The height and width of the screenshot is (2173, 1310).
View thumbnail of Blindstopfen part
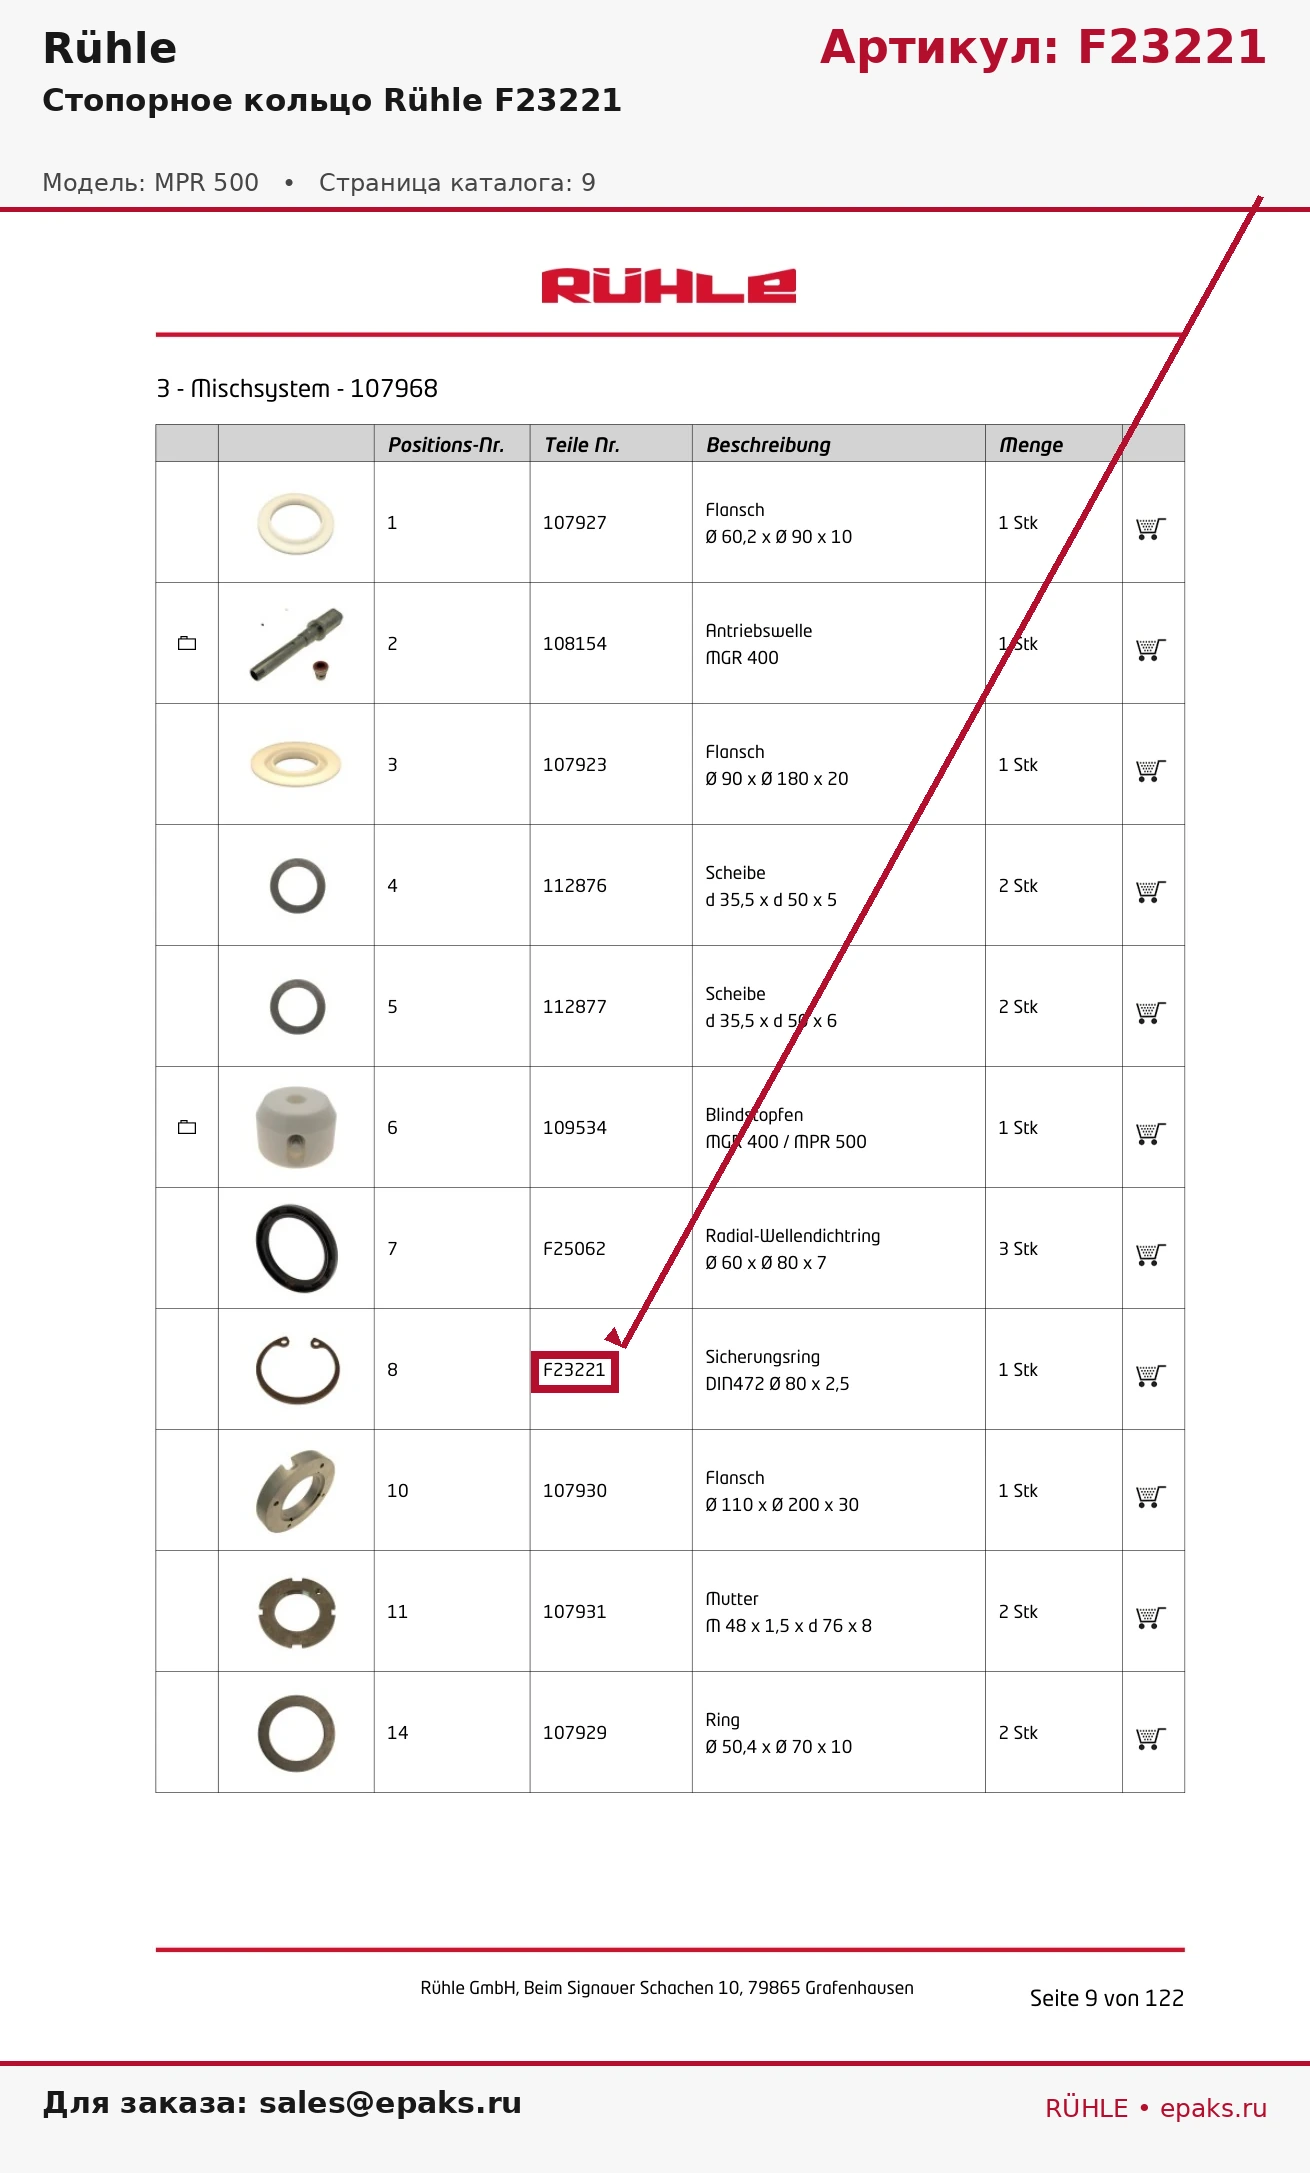(296, 1127)
